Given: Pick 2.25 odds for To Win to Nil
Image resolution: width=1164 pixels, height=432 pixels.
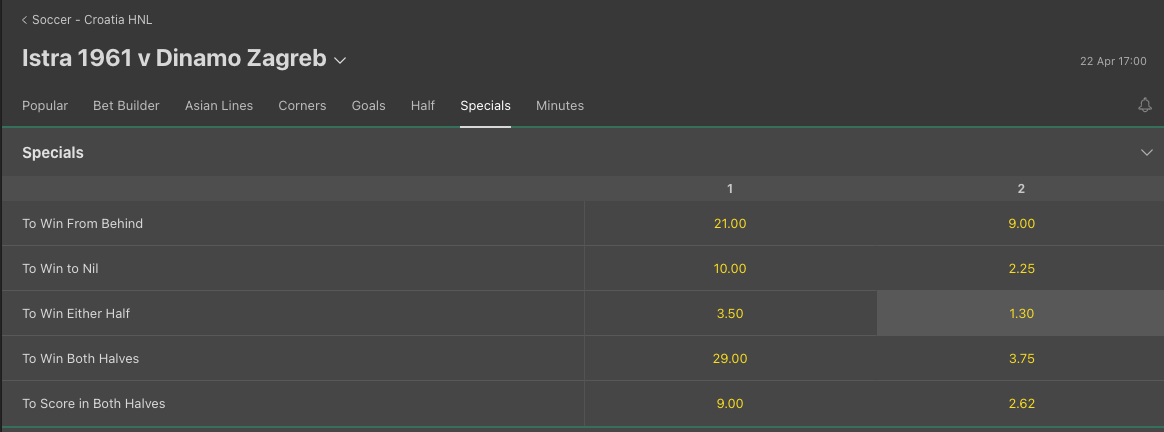Looking at the screenshot, I should tap(1021, 269).
